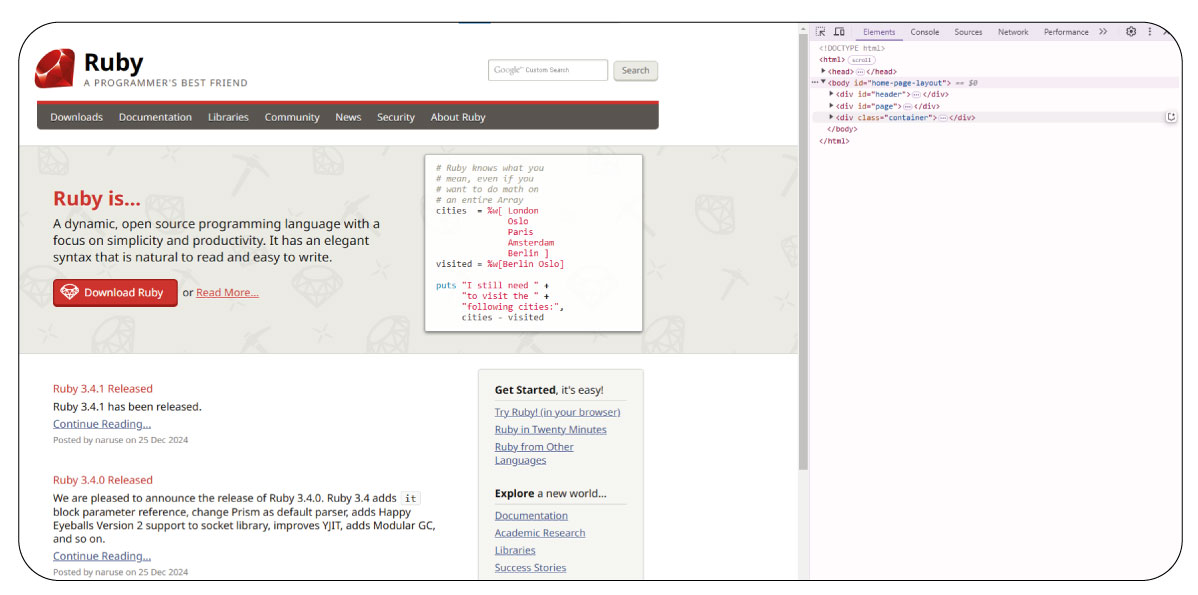Click the ellipsis badge in div container row
This screenshot has height=595, width=1198.
pyautogui.click(x=943, y=118)
